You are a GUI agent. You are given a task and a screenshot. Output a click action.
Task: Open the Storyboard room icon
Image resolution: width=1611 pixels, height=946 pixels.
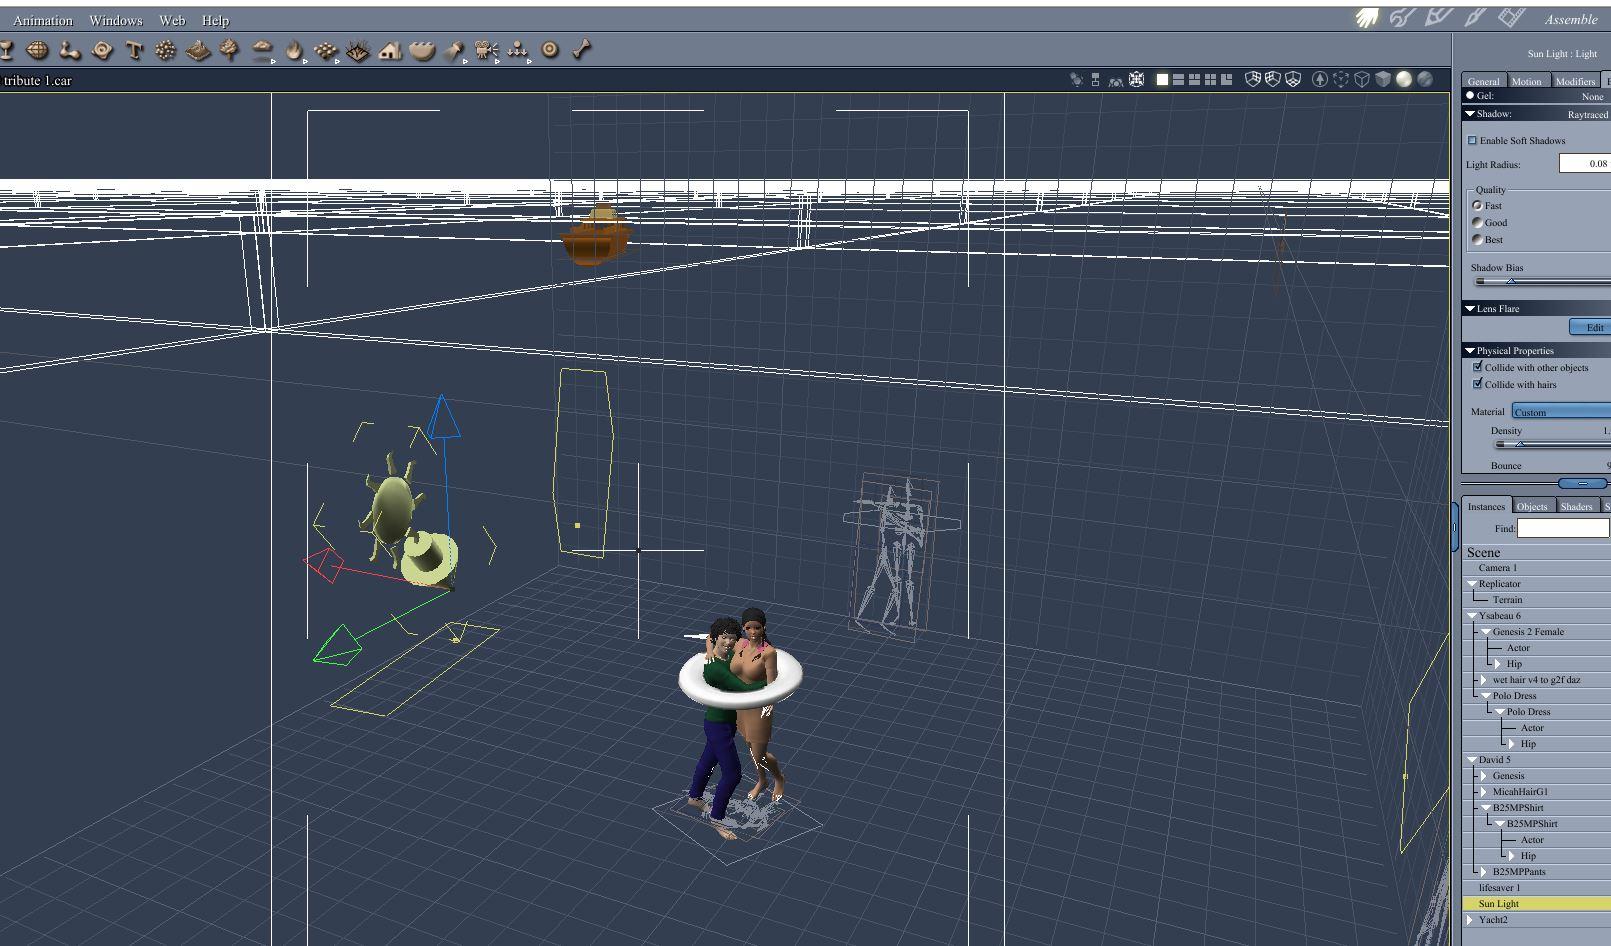1438,18
